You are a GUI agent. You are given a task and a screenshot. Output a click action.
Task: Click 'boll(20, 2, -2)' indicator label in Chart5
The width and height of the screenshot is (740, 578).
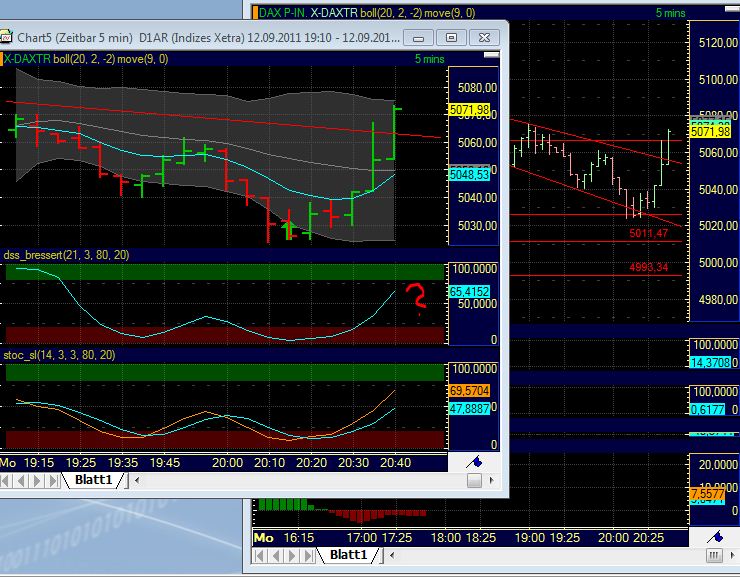tap(84, 59)
